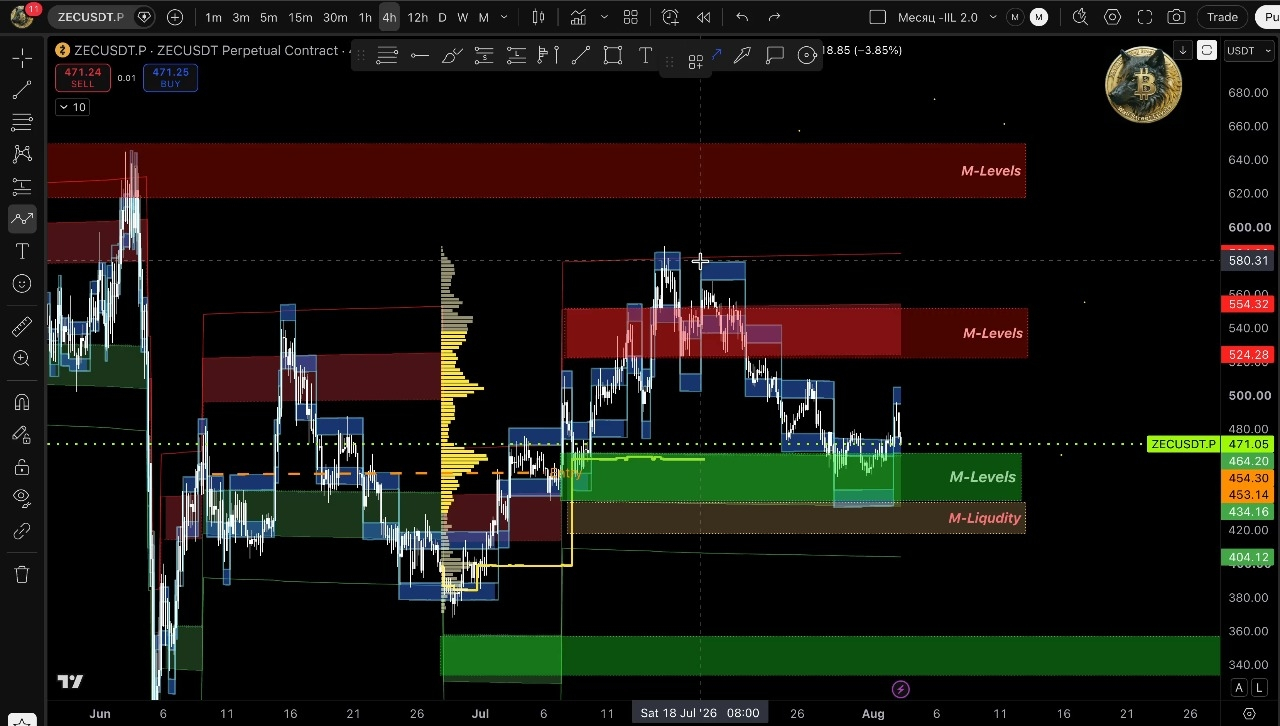Undo the last chart action
The height and width of the screenshot is (726, 1280).
(742, 17)
